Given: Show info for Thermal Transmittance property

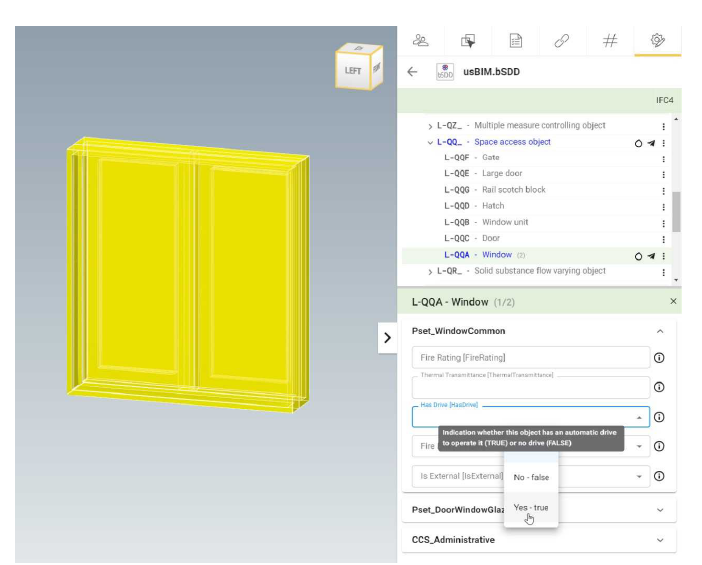Looking at the screenshot, I should point(659,387).
